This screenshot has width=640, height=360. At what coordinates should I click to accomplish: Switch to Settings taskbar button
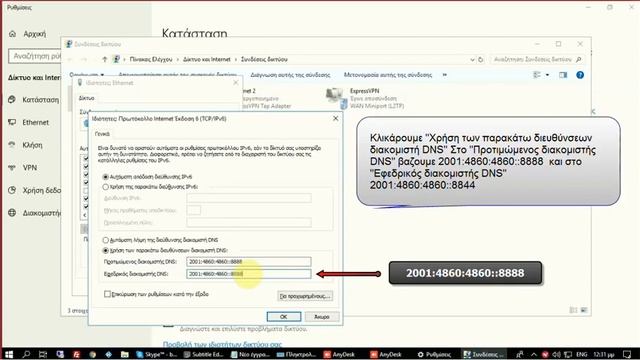[435, 354]
